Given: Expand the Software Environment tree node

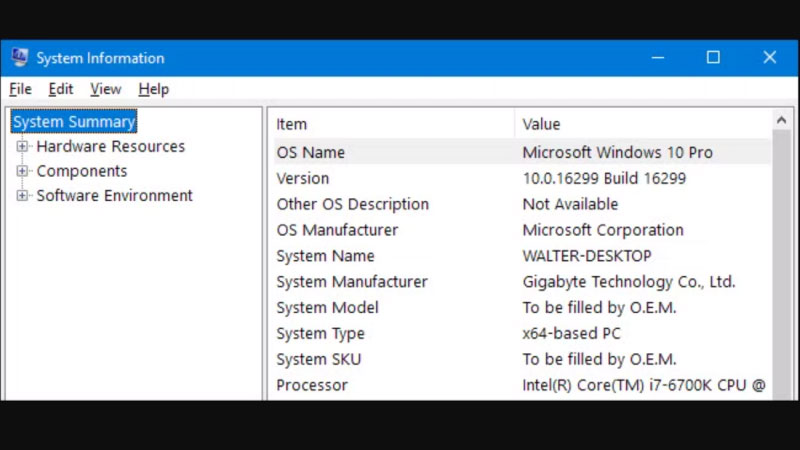Looking at the screenshot, I should [x=22, y=196].
